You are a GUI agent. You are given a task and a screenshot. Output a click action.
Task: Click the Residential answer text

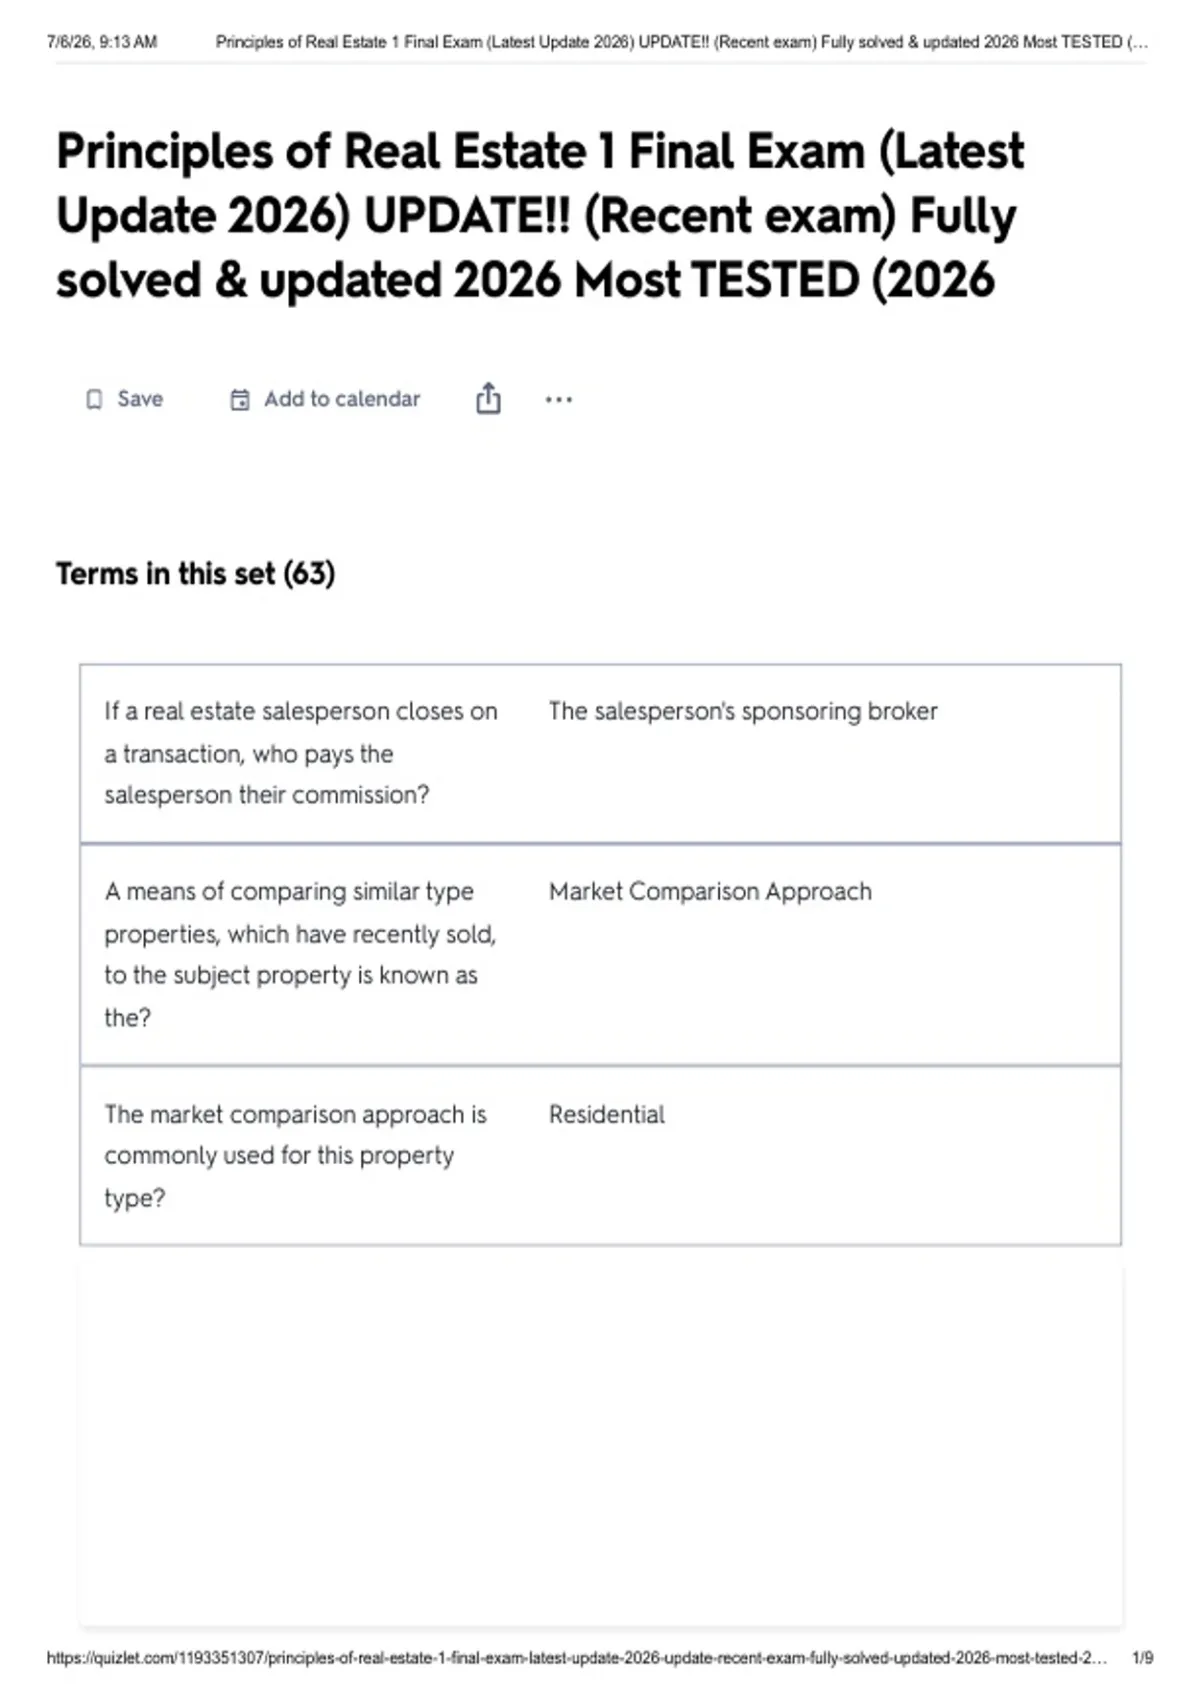[607, 1114]
